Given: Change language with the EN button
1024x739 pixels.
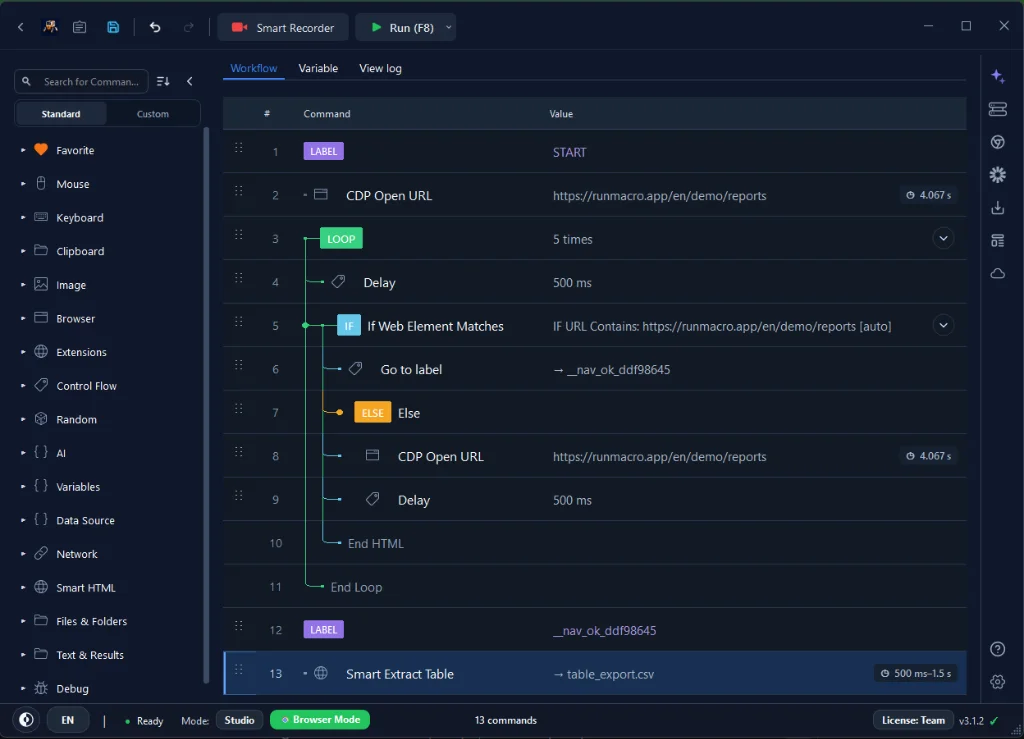Looking at the screenshot, I should click(x=68, y=720).
